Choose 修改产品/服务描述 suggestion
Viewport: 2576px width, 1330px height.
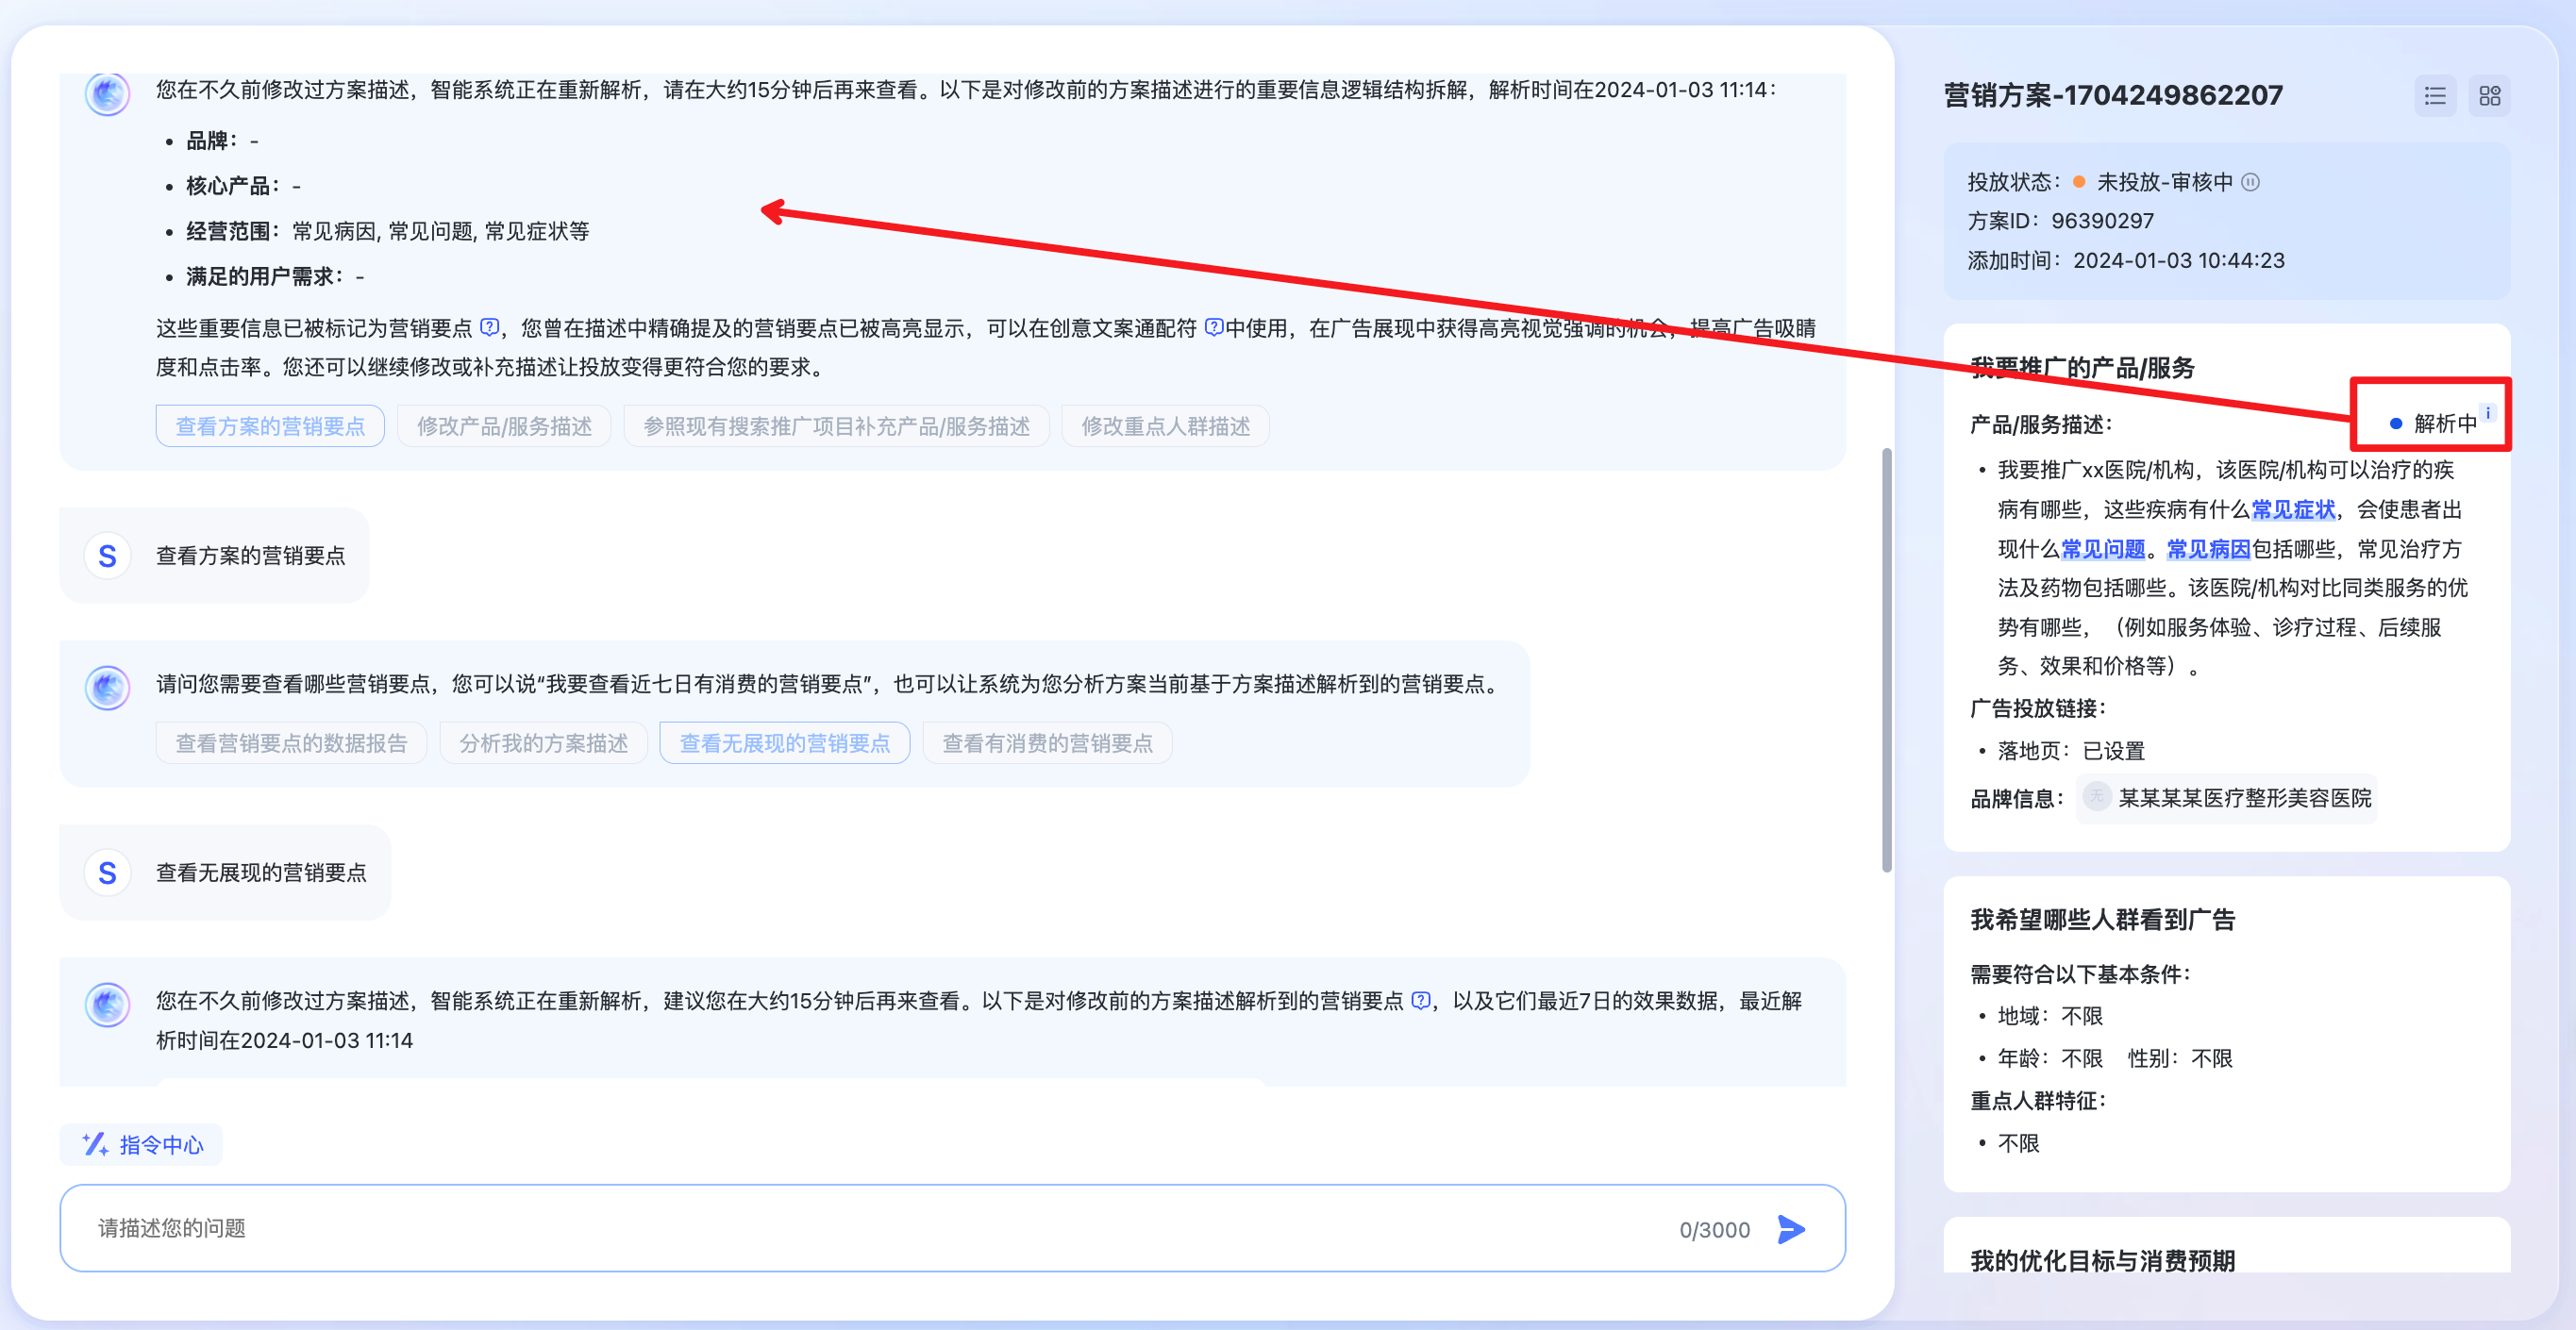(504, 426)
